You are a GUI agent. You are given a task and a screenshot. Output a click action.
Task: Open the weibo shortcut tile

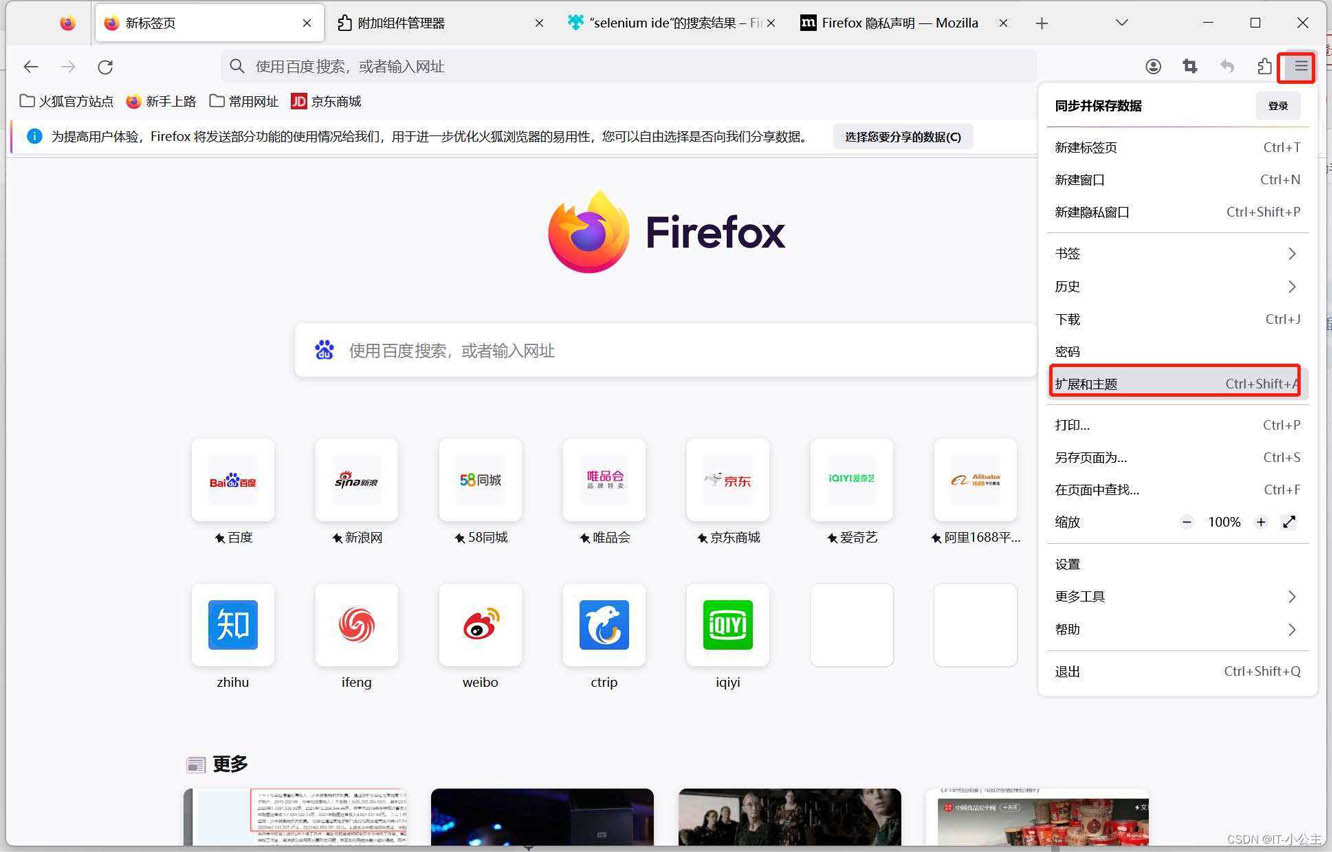click(x=480, y=625)
